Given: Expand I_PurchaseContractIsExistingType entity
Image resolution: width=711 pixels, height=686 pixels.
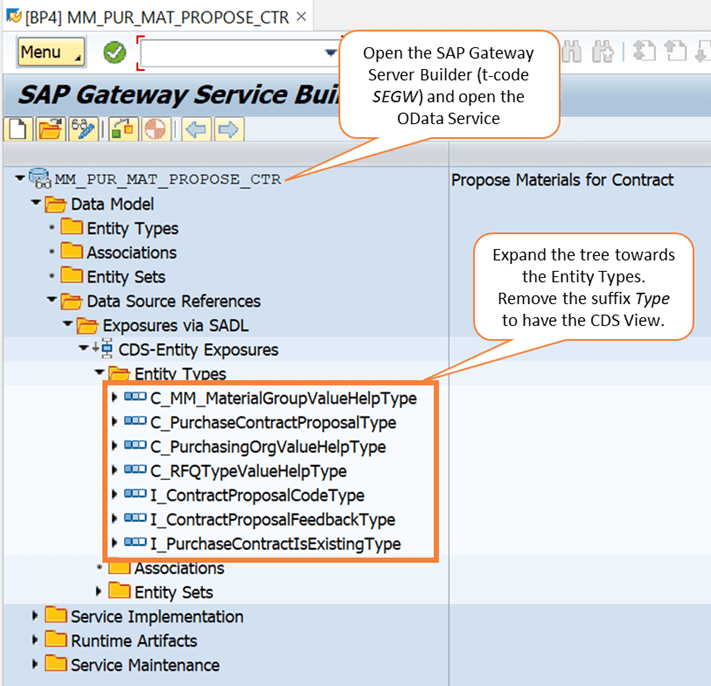Looking at the screenshot, I should click(x=115, y=543).
